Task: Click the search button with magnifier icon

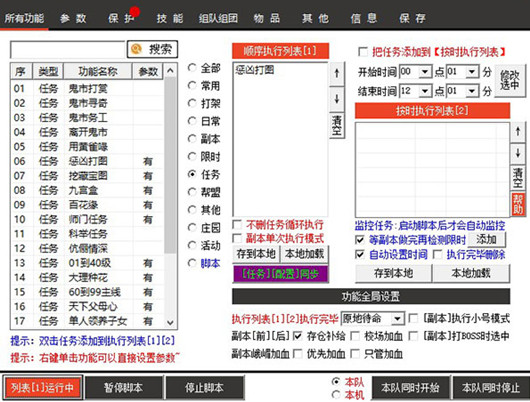Action: 152,50
